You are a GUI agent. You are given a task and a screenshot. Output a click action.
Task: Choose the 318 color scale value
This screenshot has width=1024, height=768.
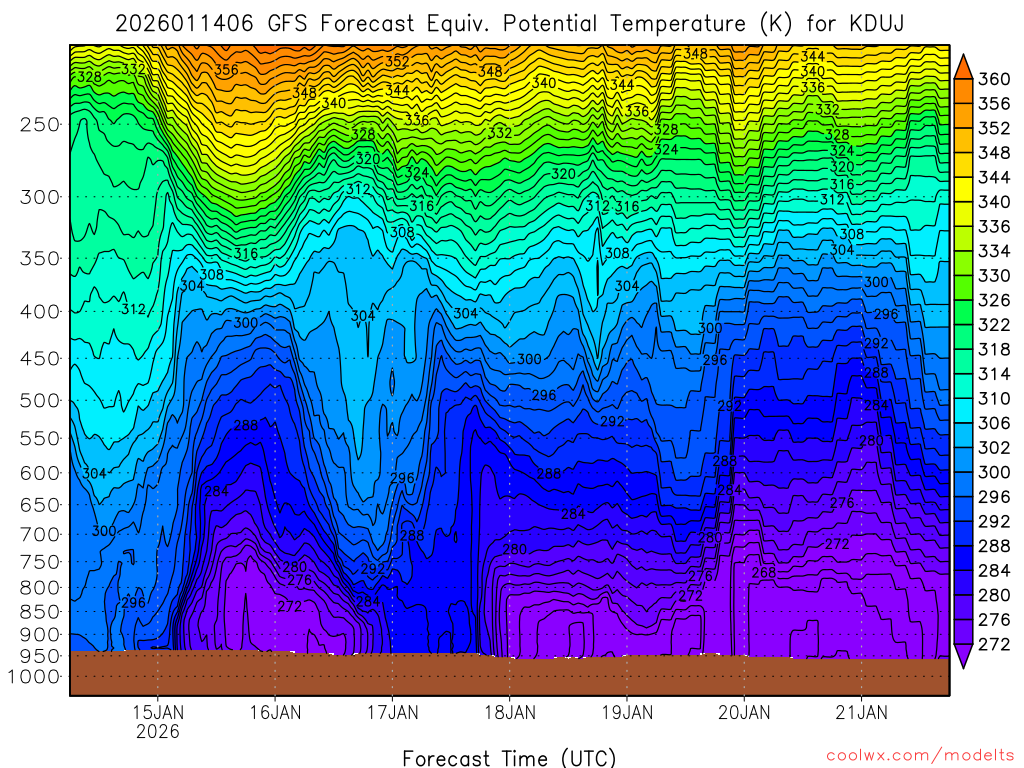pyautogui.click(x=994, y=349)
